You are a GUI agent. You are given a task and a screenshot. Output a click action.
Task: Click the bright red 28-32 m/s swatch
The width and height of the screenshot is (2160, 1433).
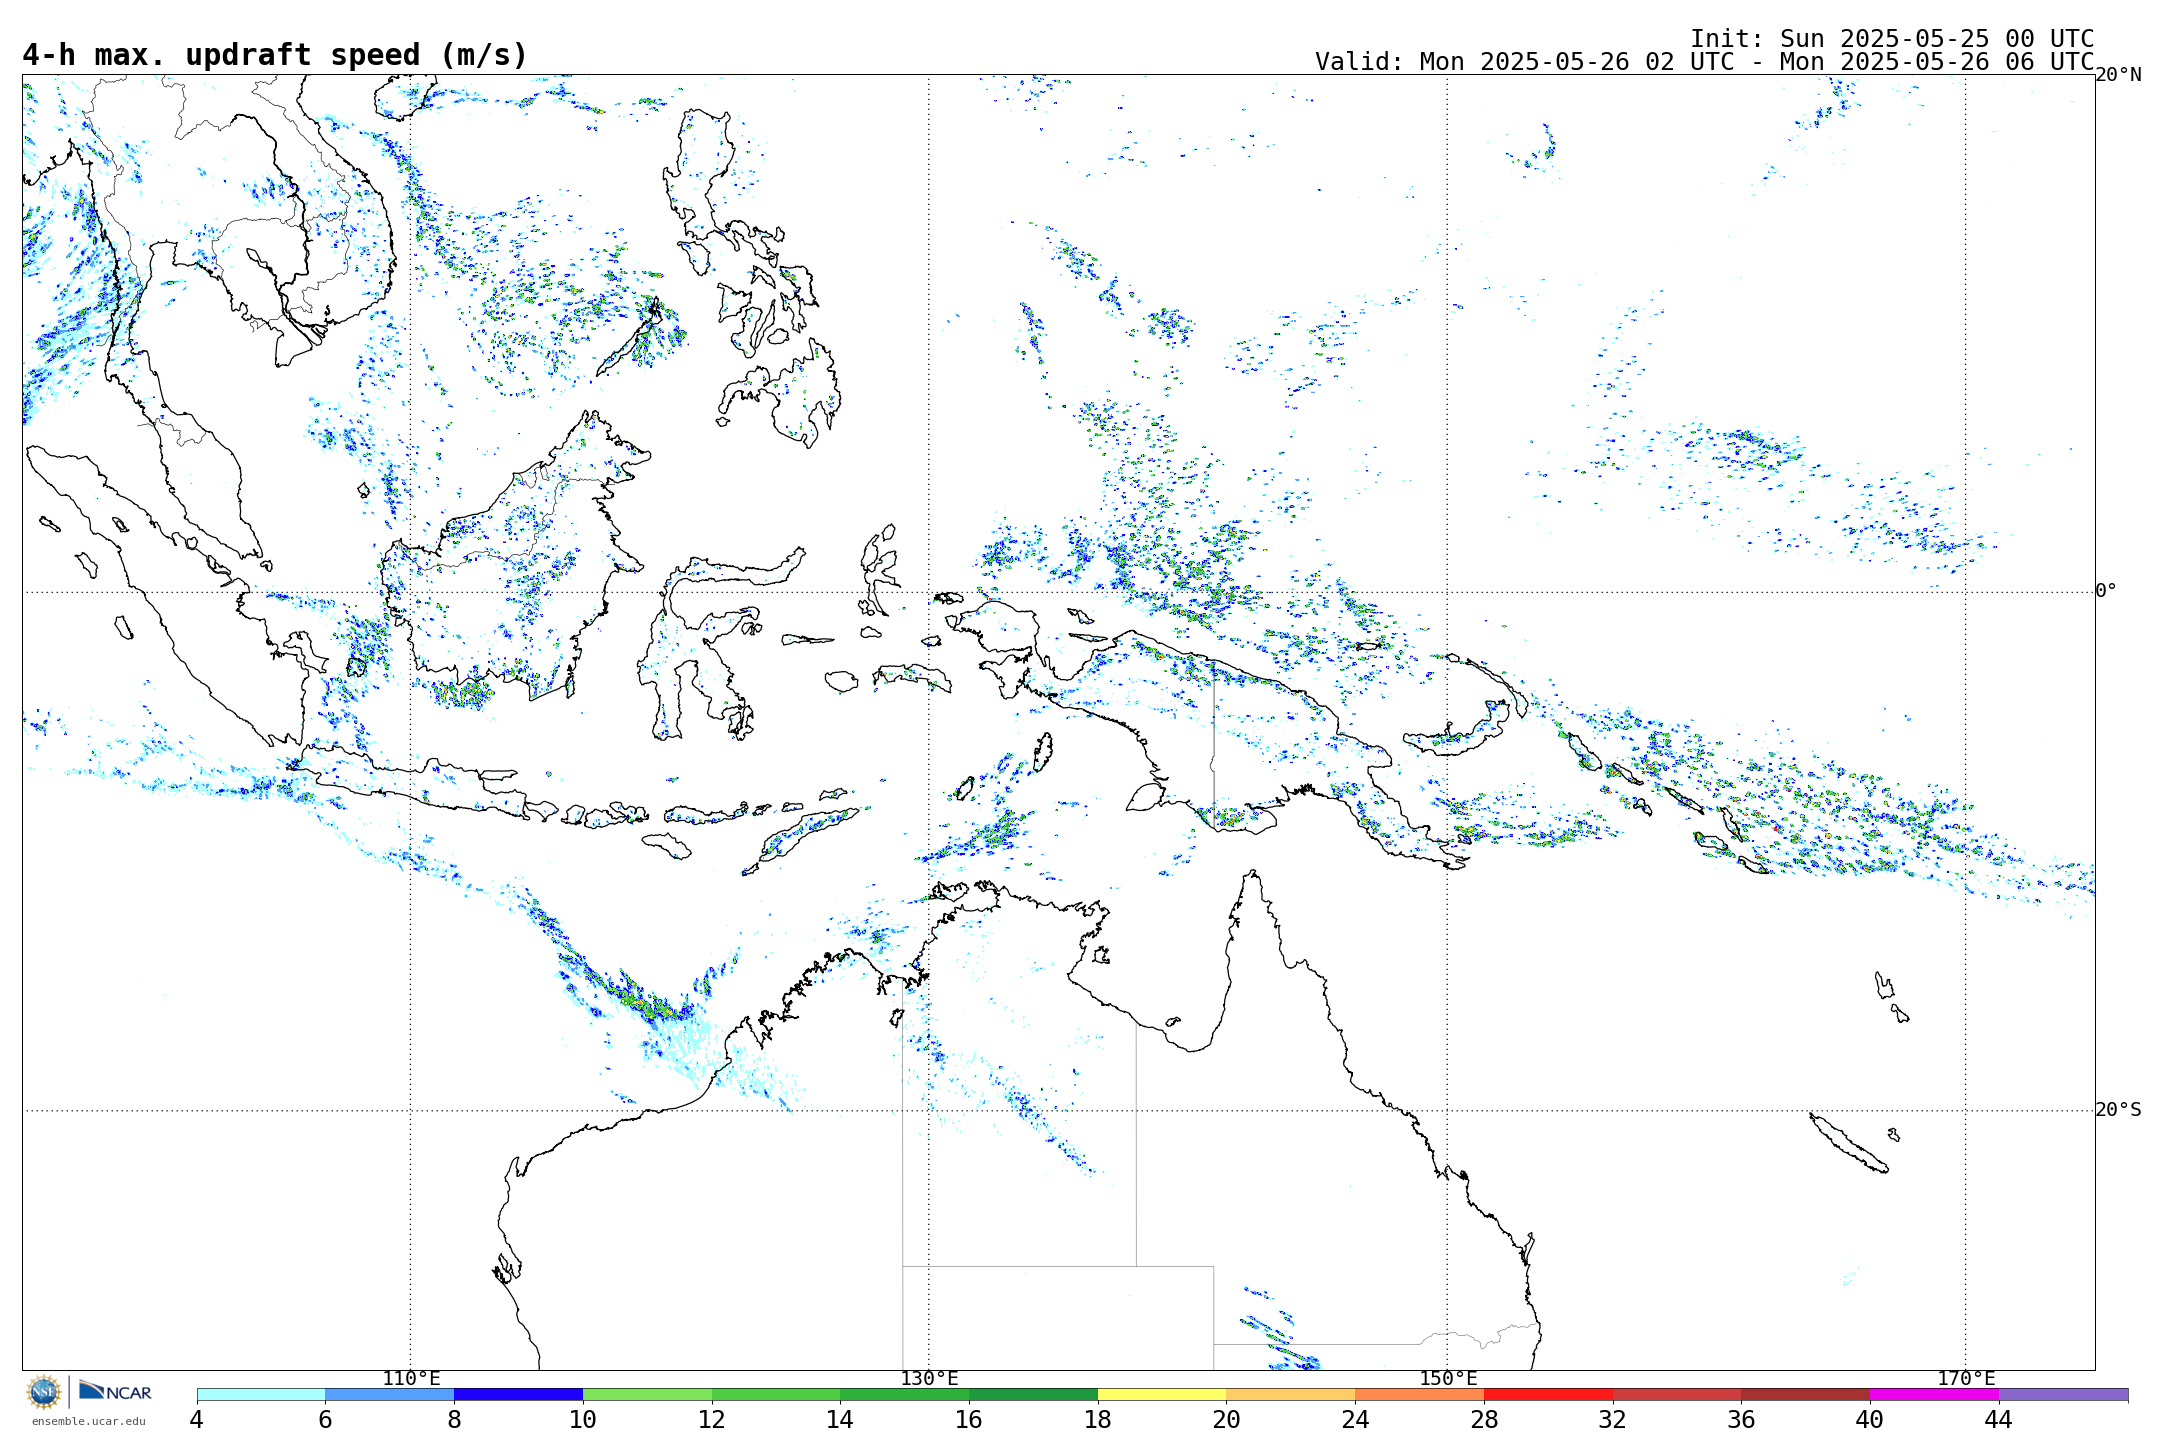pos(1548,1394)
